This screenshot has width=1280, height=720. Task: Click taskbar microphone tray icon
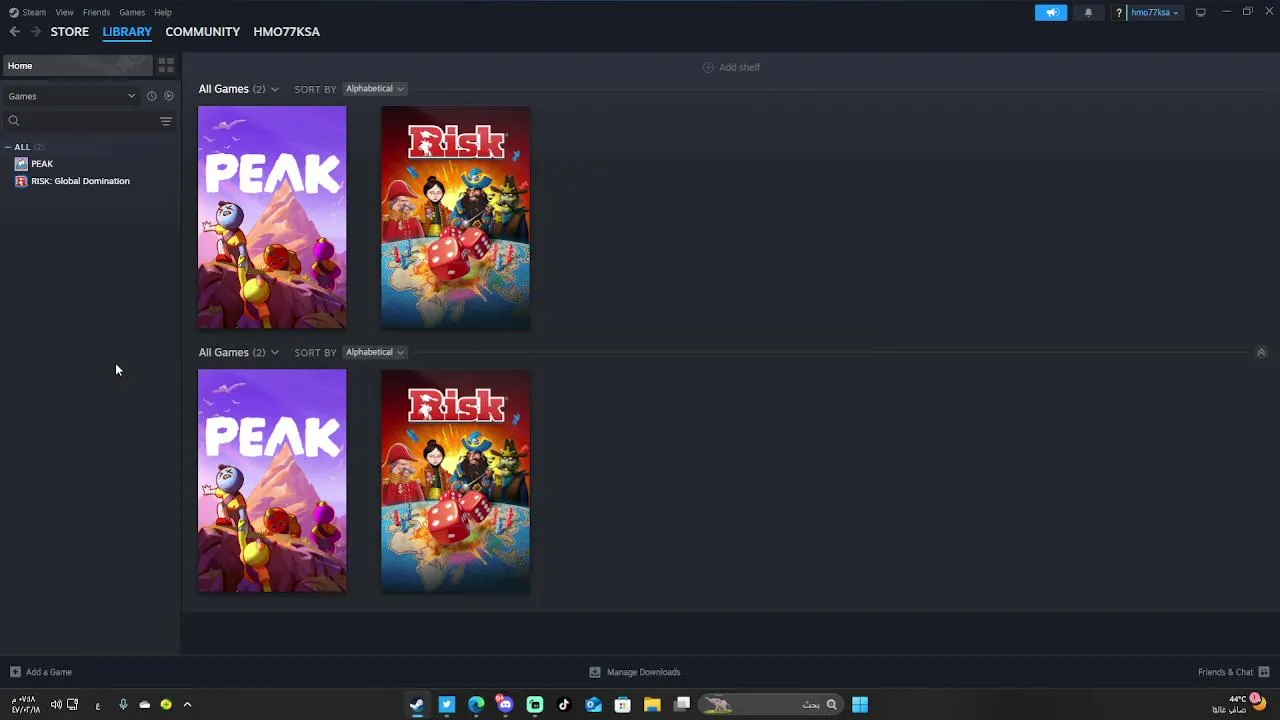(x=123, y=705)
